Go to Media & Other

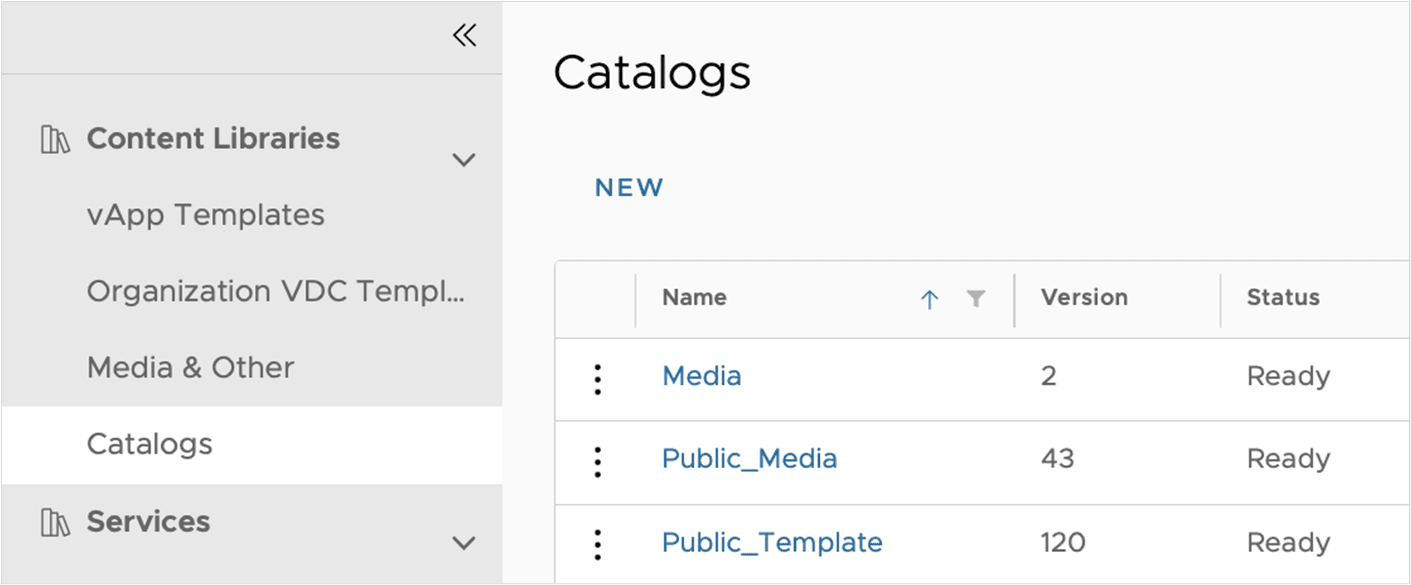coord(190,367)
